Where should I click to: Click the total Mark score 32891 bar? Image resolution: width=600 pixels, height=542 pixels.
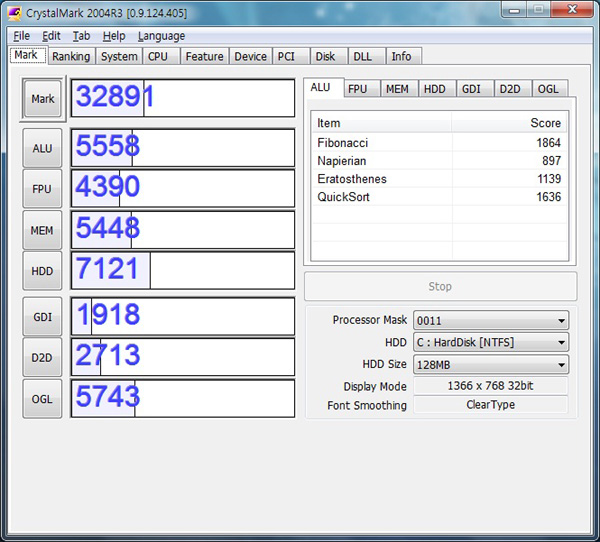[x=183, y=98]
